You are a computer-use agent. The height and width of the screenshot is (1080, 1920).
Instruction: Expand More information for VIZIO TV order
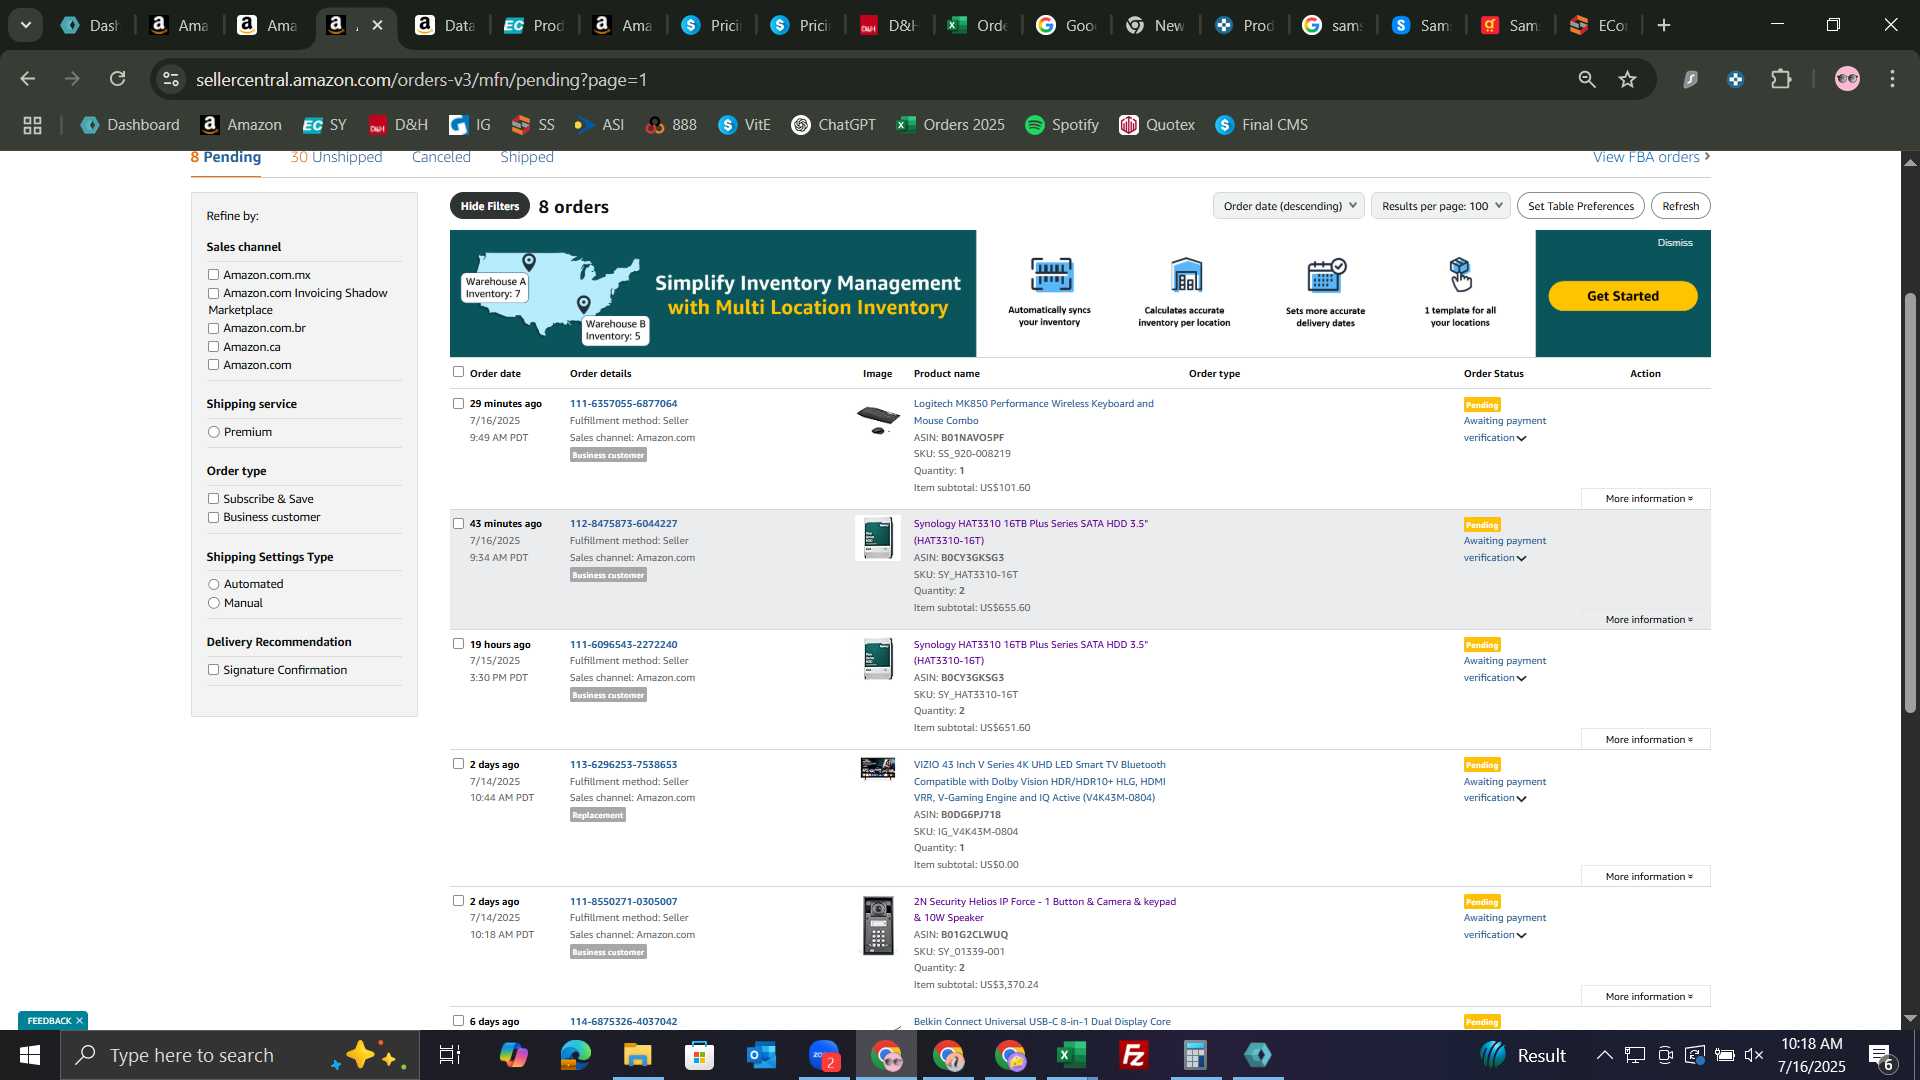point(1646,877)
